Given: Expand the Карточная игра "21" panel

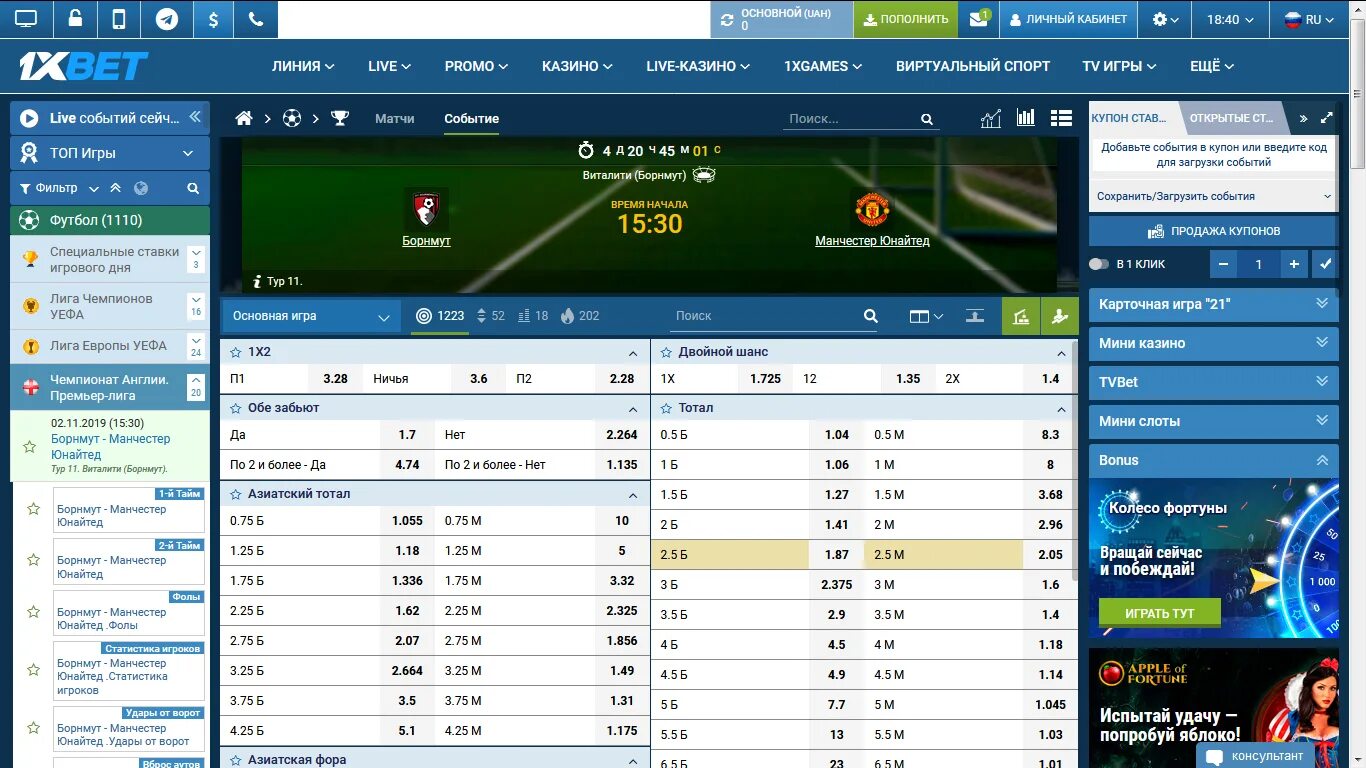Looking at the screenshot, I should tap(1214, 304).
